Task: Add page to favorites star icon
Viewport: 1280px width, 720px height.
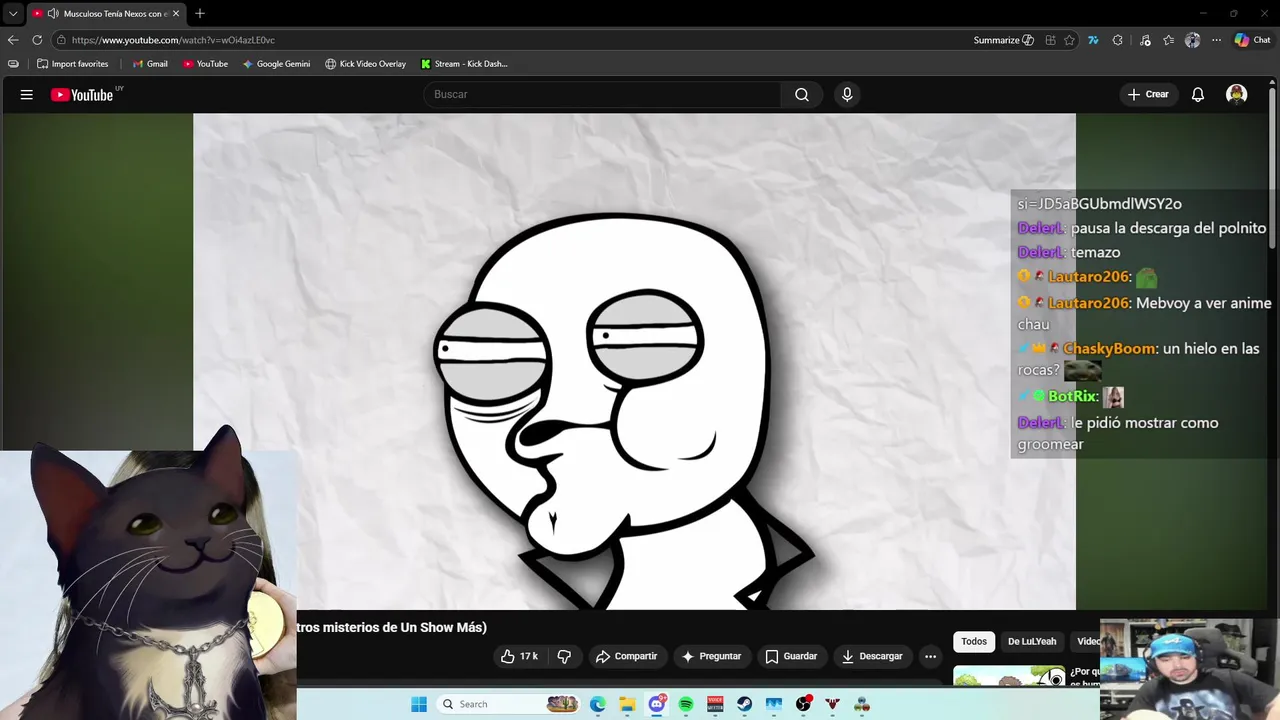Action: tap(1069, 40)
